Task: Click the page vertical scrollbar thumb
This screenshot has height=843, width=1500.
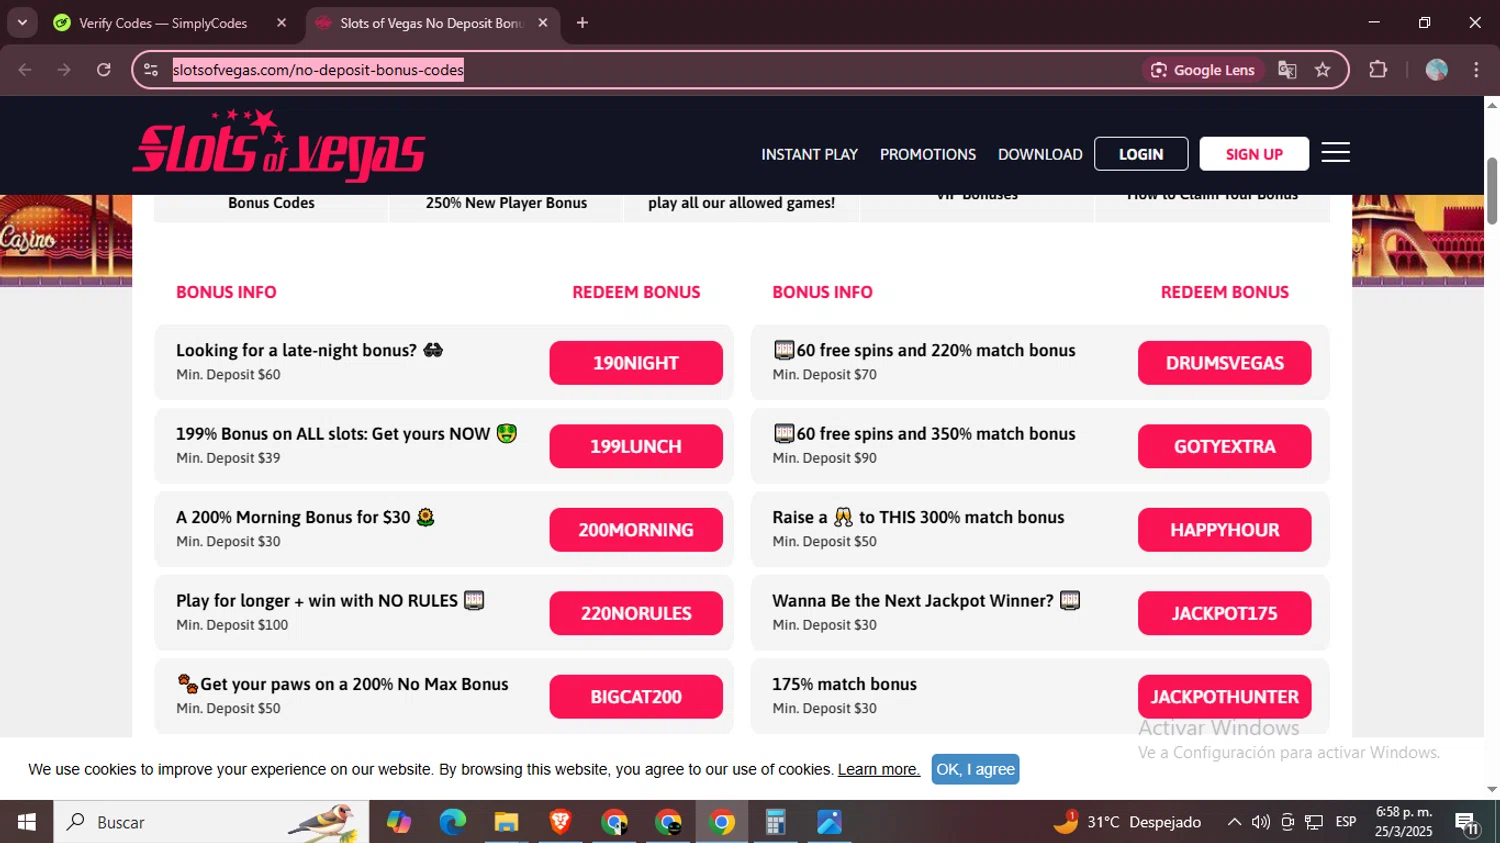Action: [1492, 191]
